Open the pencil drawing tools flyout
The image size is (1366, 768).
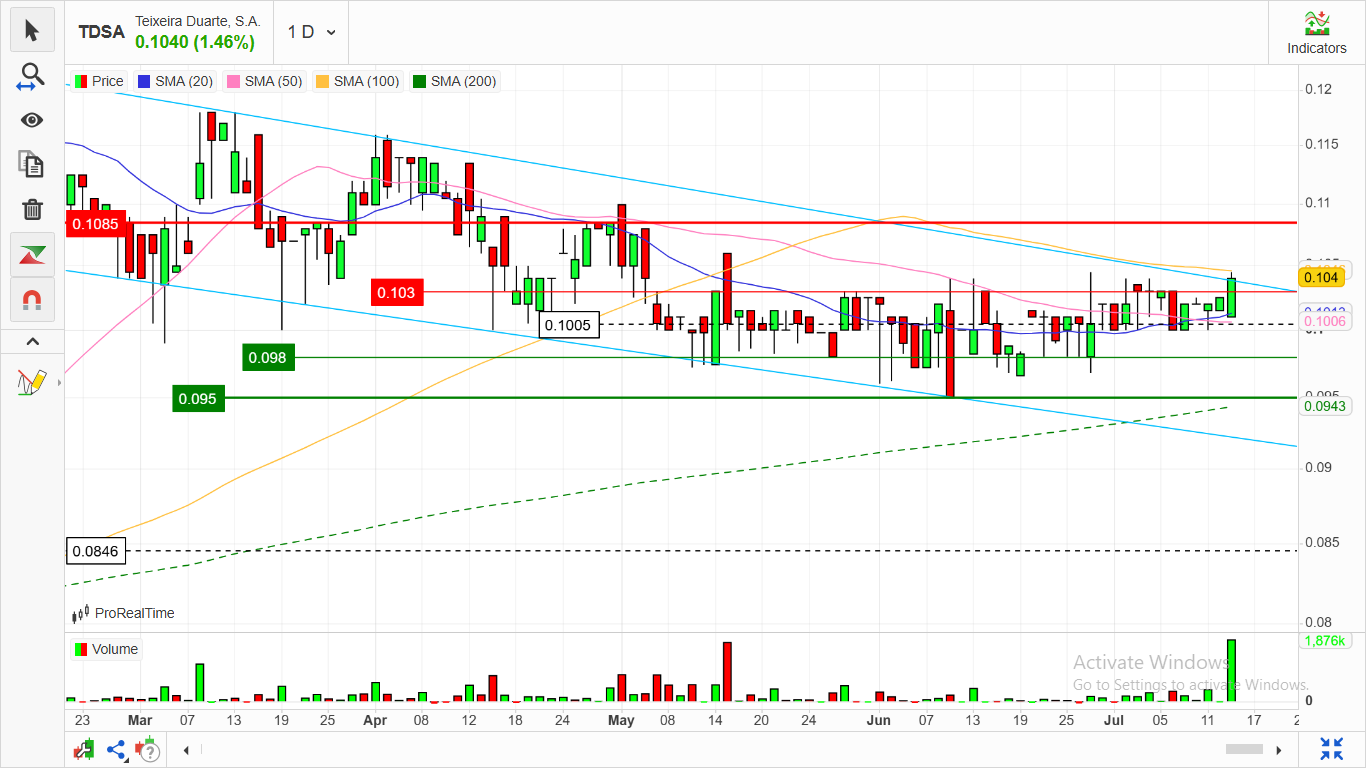pos(32,381)
